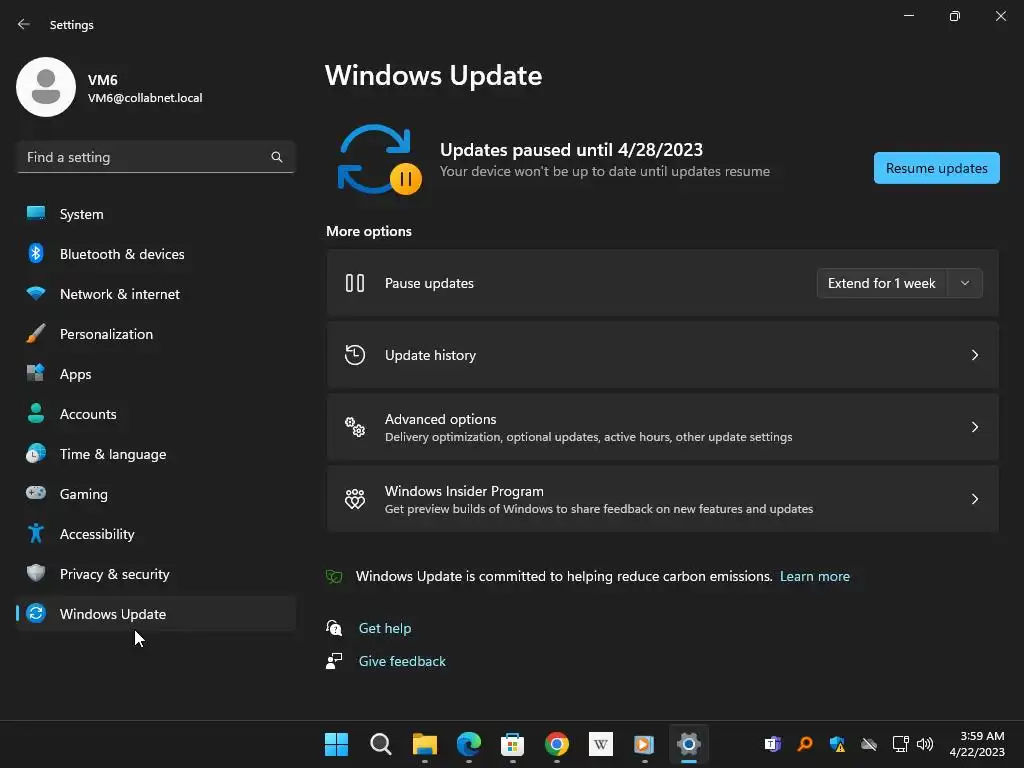Viewport: 1024px width, 768px height.
Task: Click the Resume updates button
Action: 936,168
